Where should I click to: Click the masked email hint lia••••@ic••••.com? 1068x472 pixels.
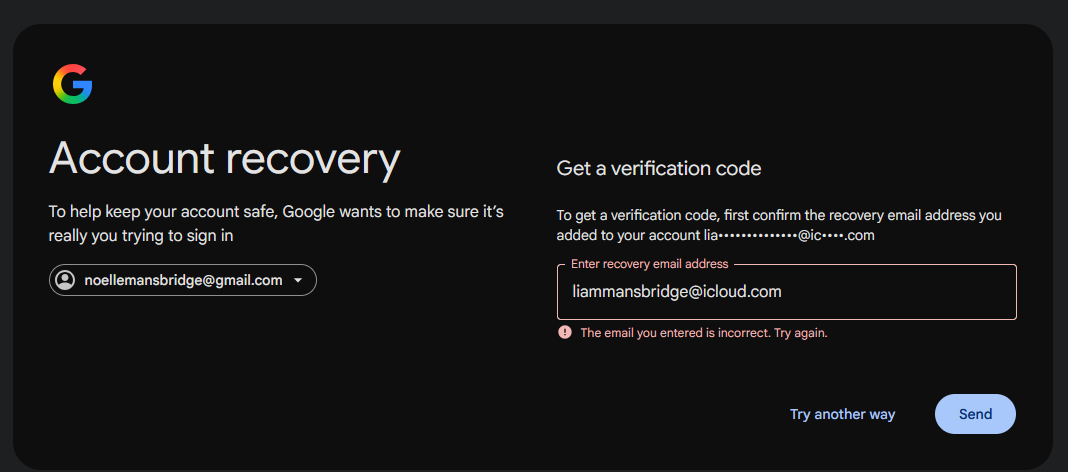(x=789, y=236)
